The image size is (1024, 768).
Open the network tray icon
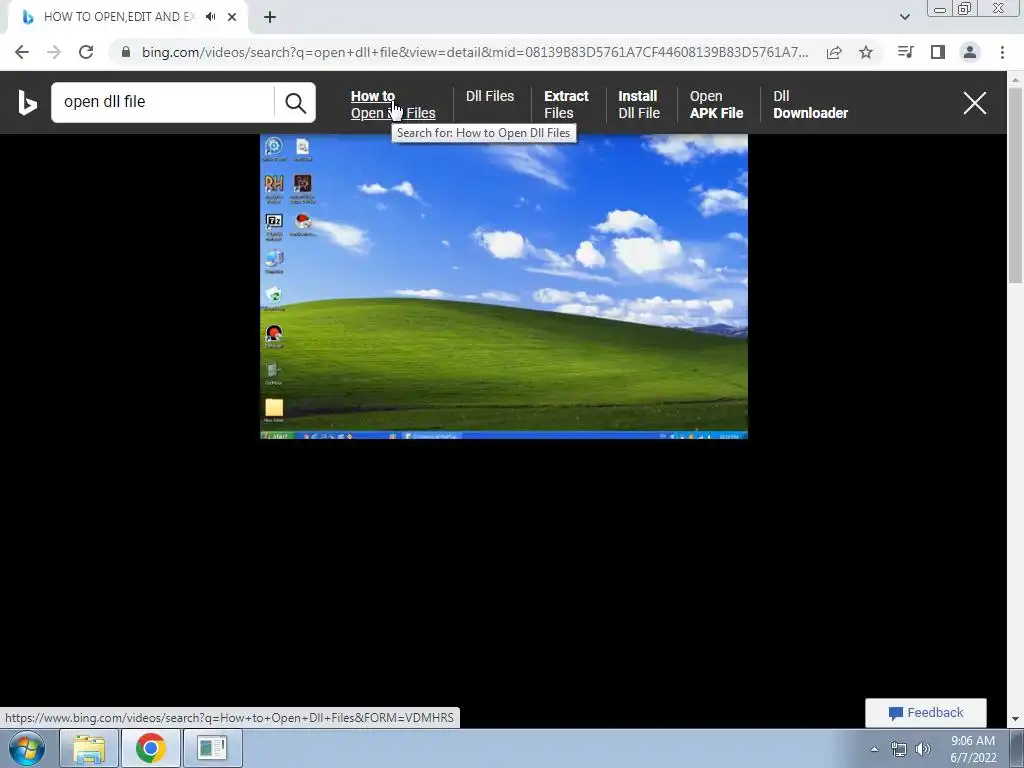point(899,749)
